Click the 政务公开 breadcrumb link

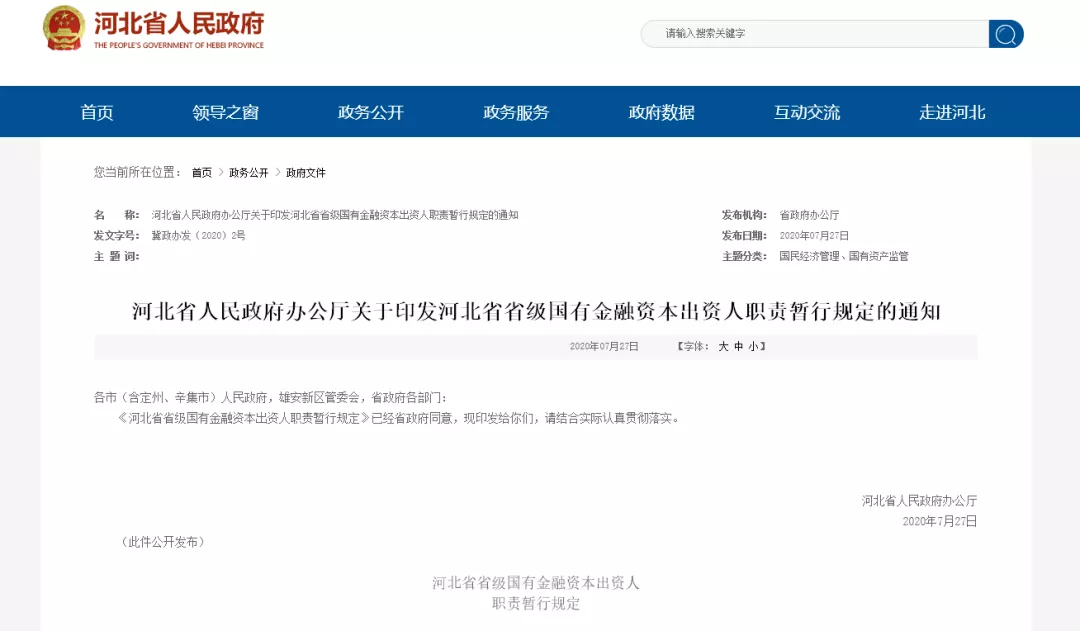249,173
